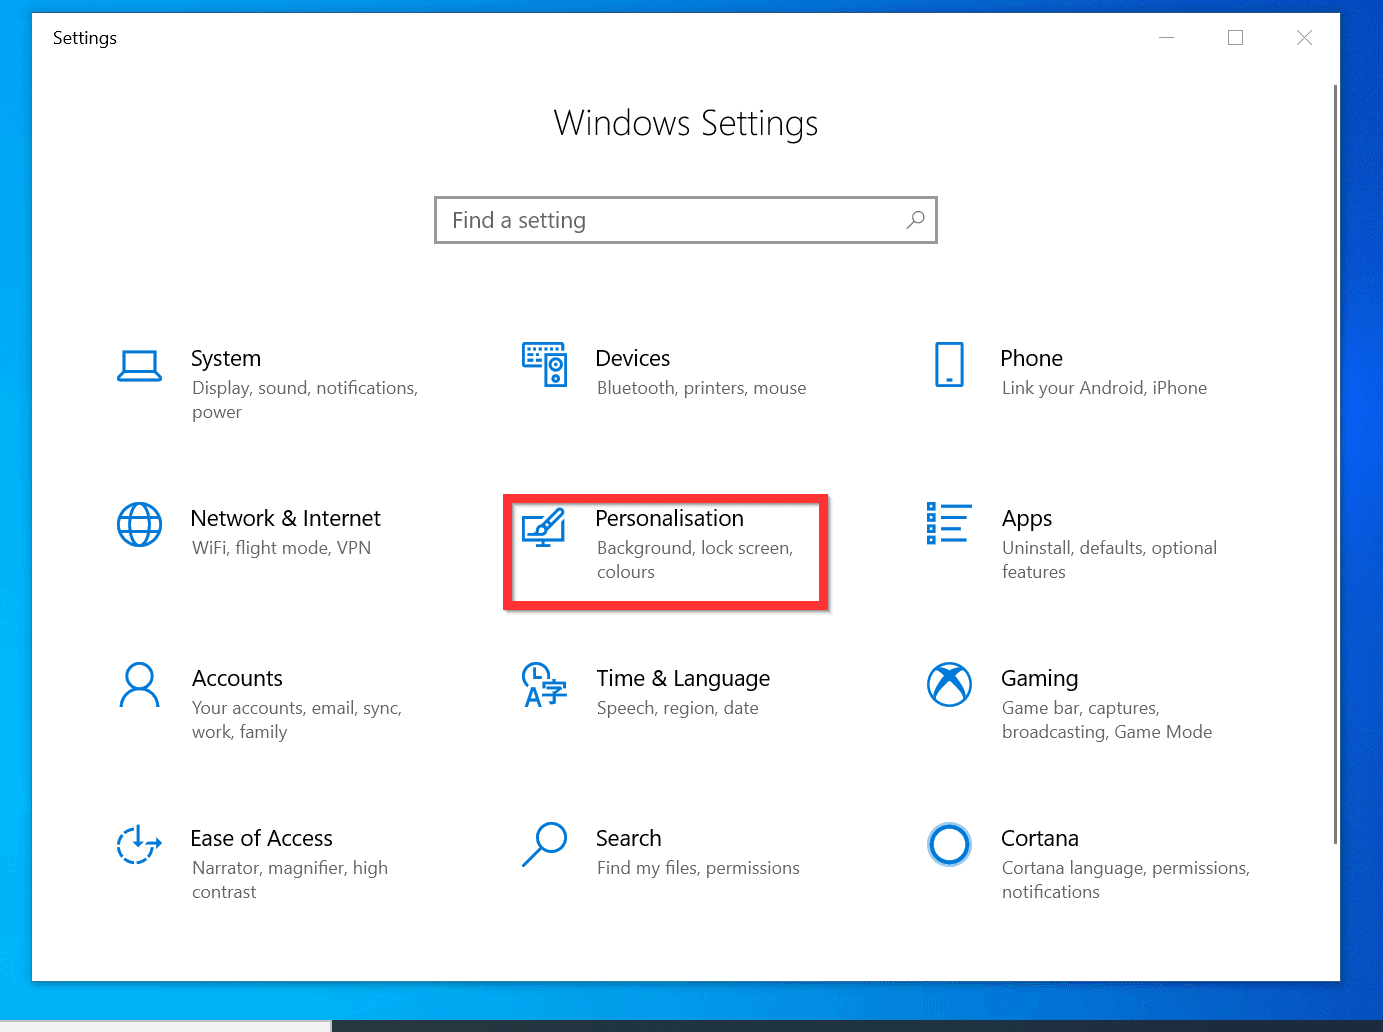Open the Phone heading
Image resolution: width=1383 pixels, height=1032 pixels.
click(1031, 358)
